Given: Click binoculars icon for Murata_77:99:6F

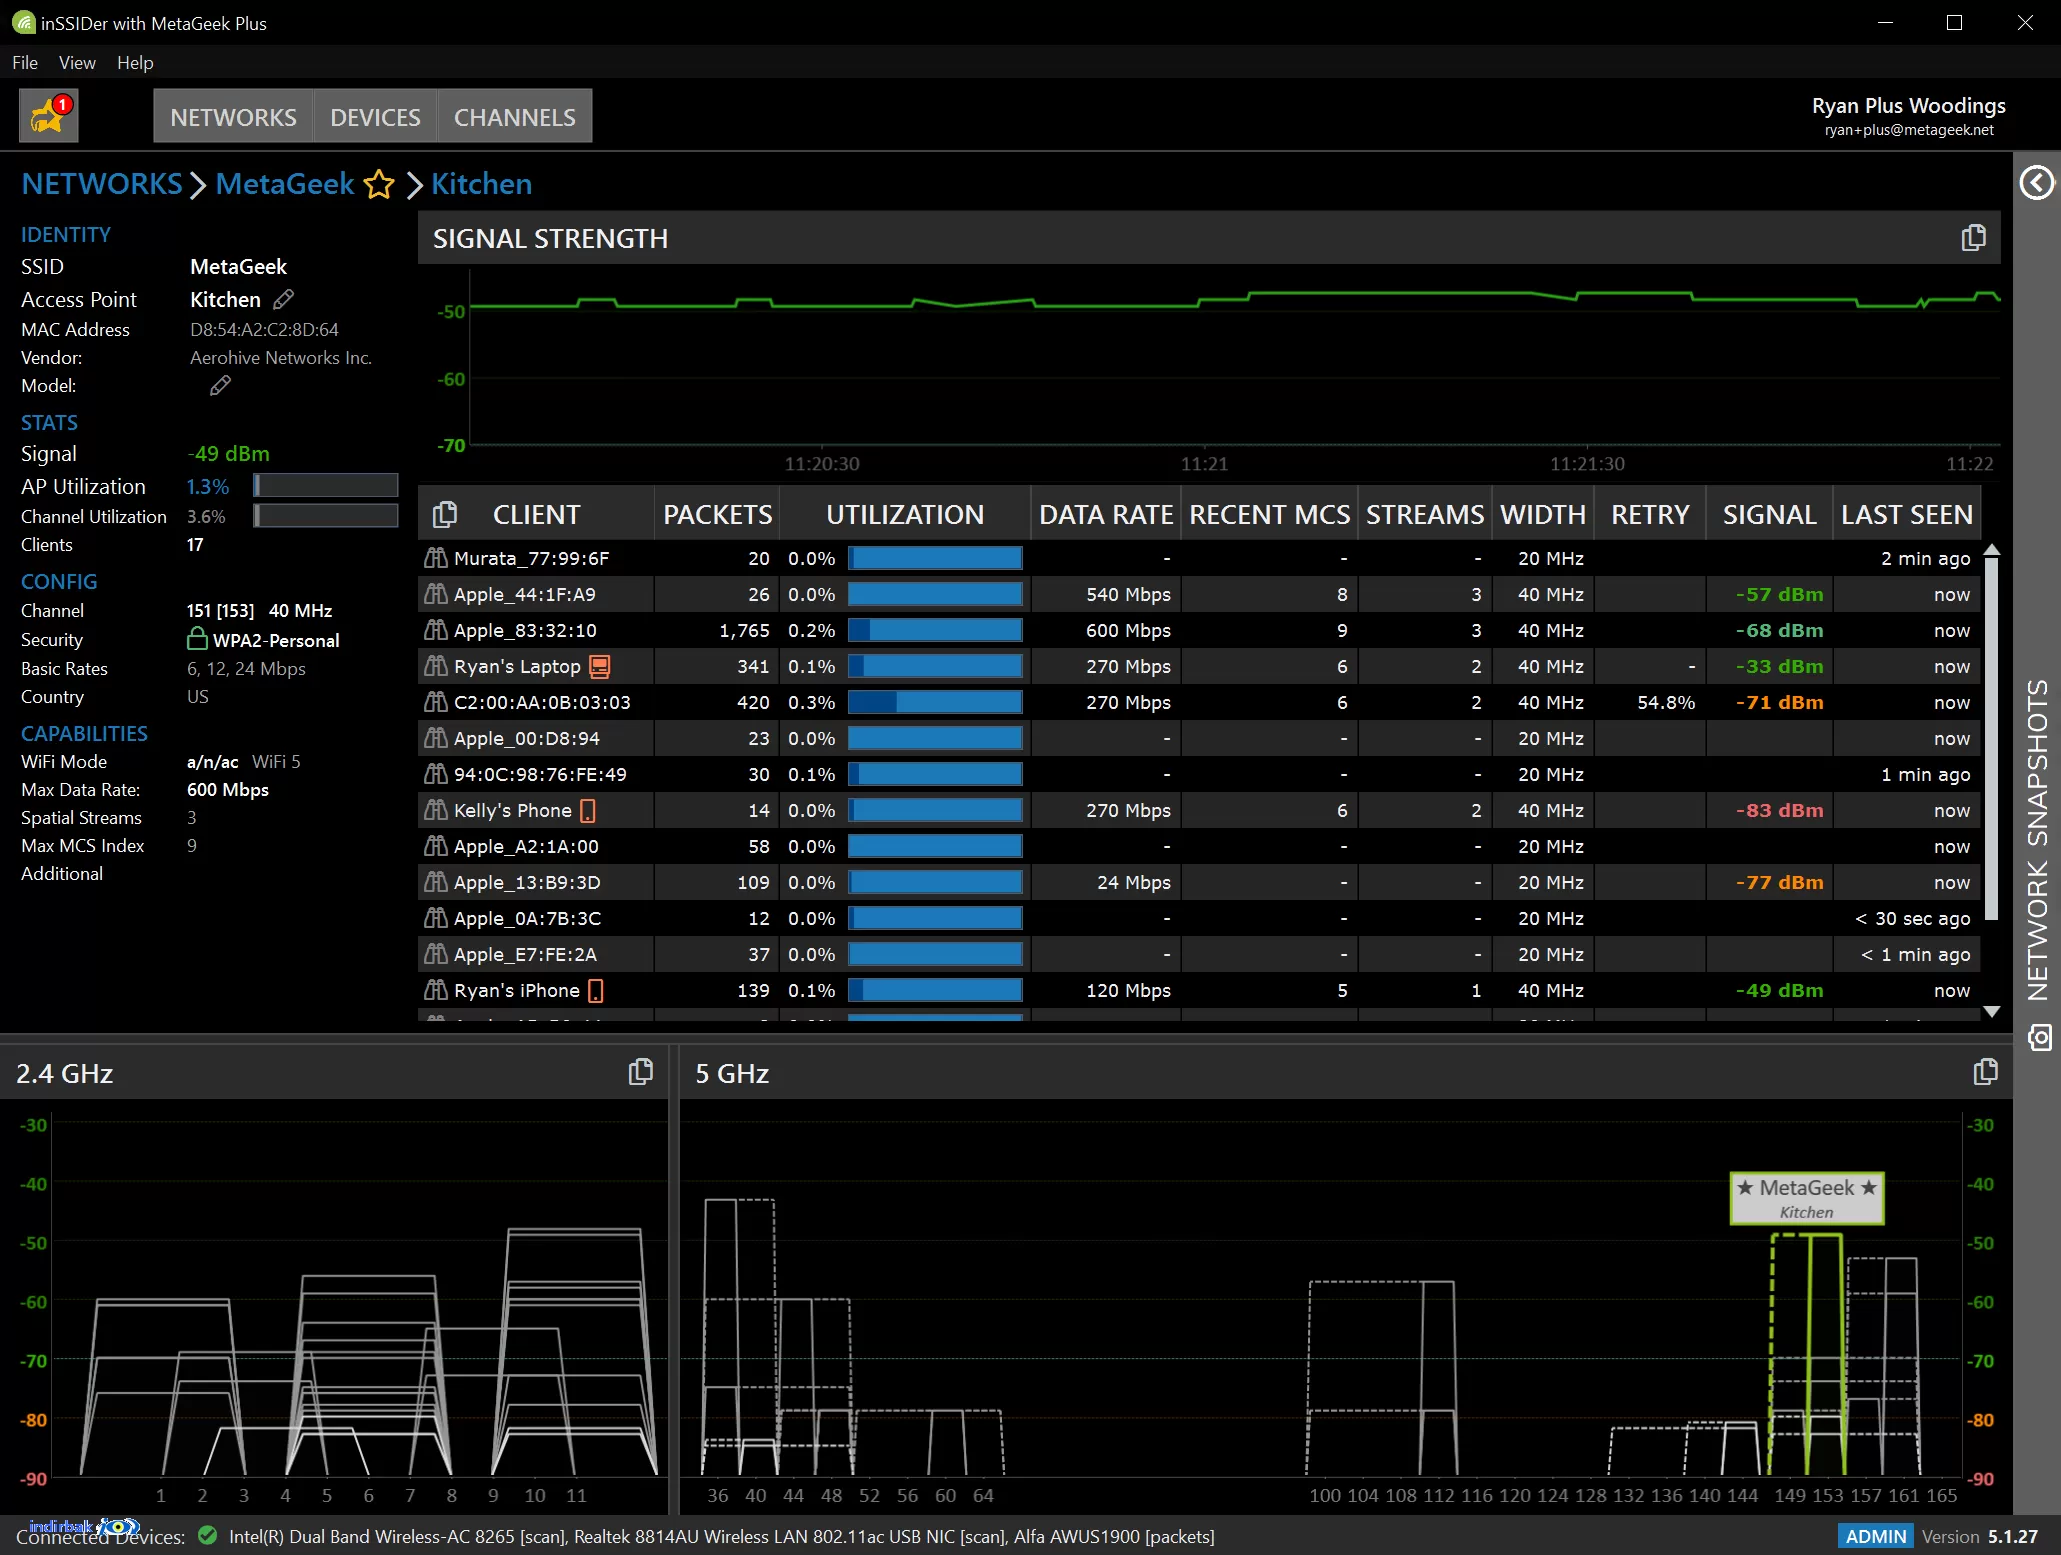Looking at the screenshot, I should point(435,558).
